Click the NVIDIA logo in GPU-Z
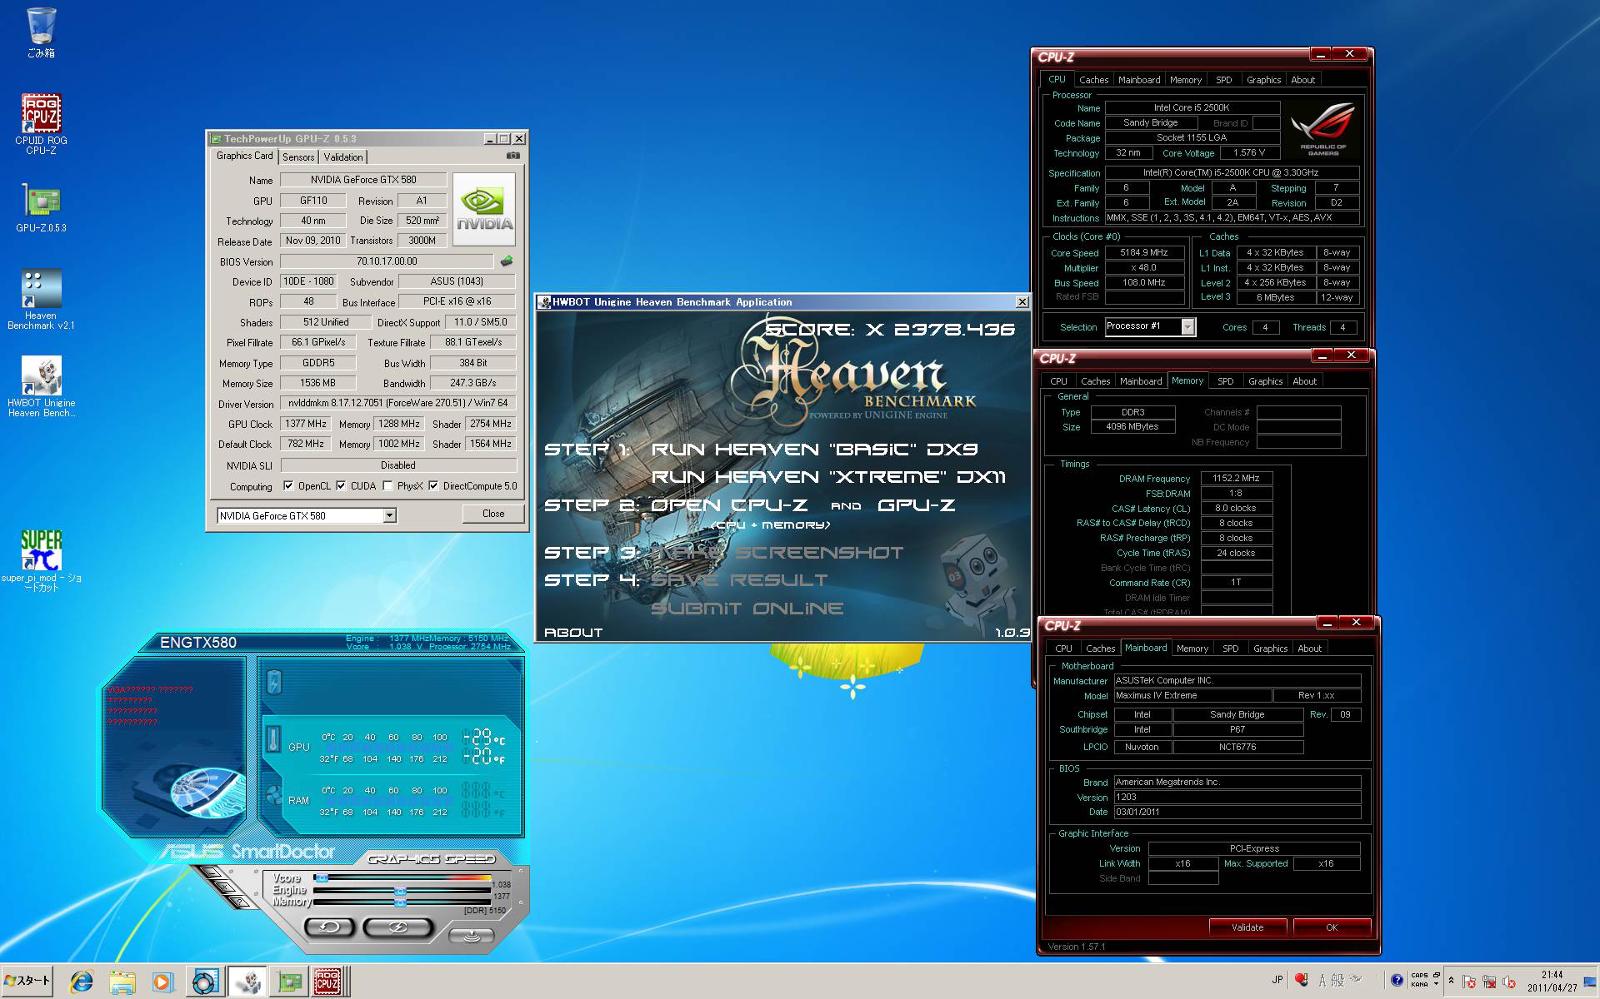This screenshot has width=1600, height=999. [484, 209]
